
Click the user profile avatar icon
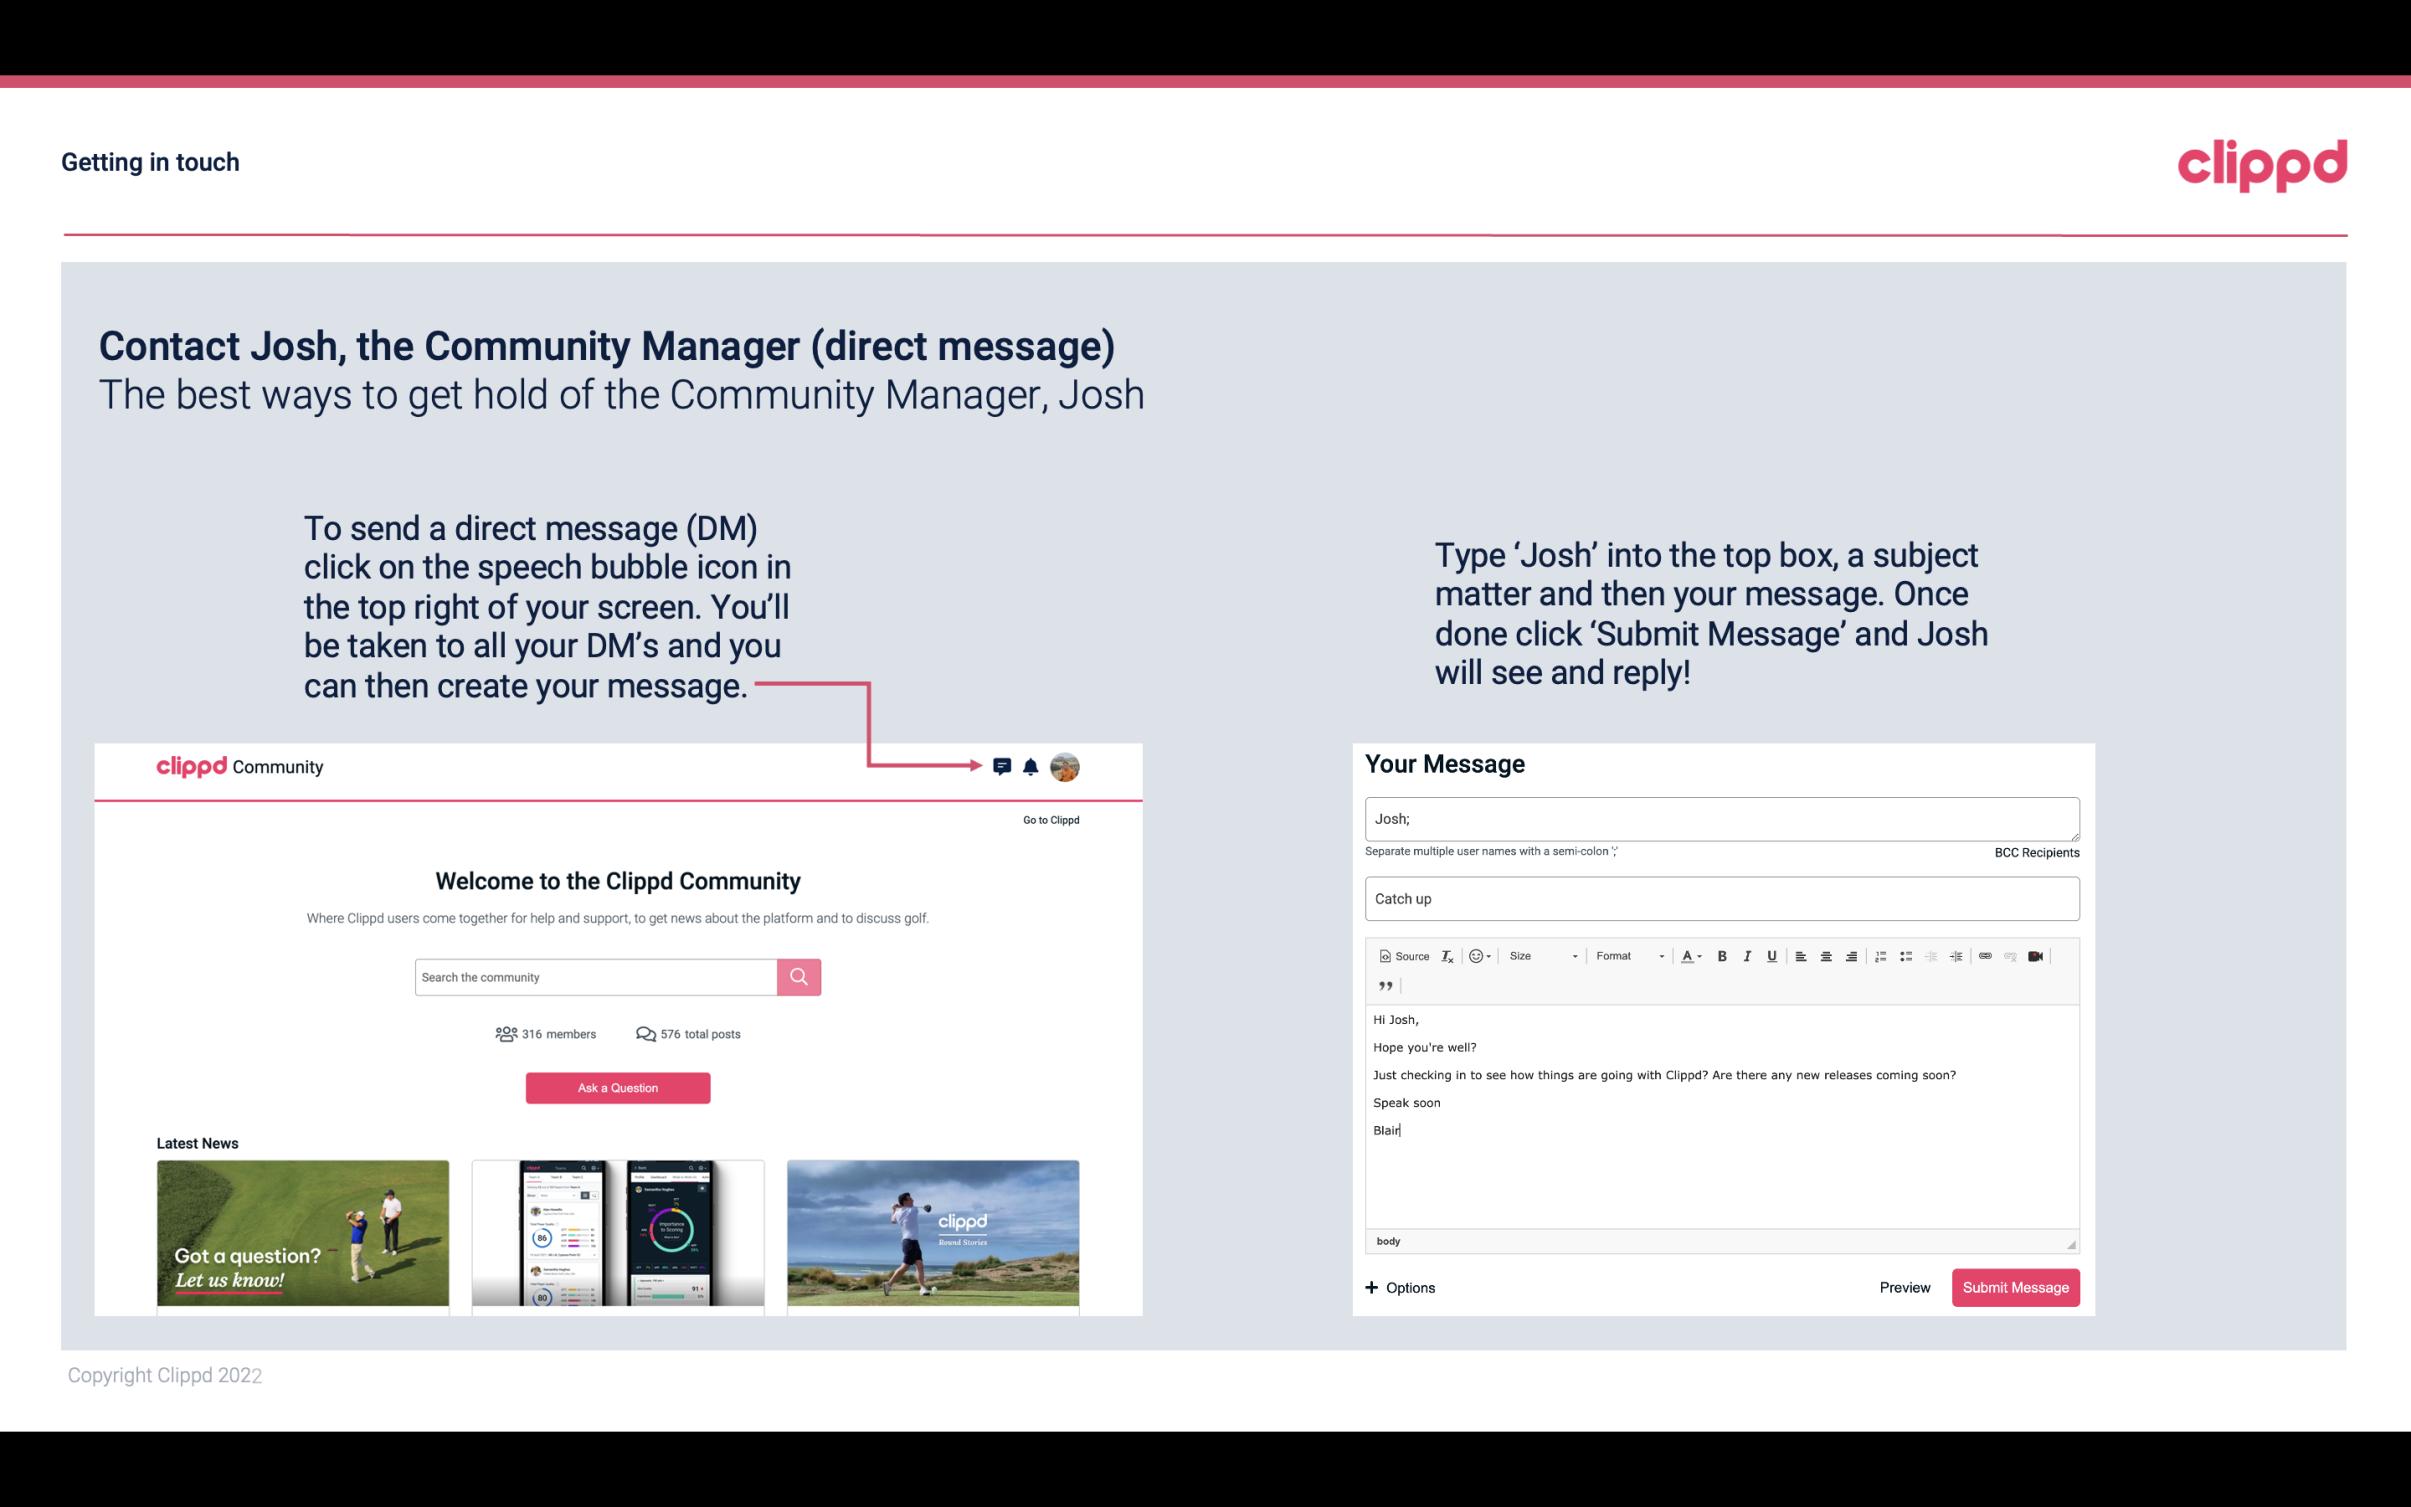coord(1066,767)
